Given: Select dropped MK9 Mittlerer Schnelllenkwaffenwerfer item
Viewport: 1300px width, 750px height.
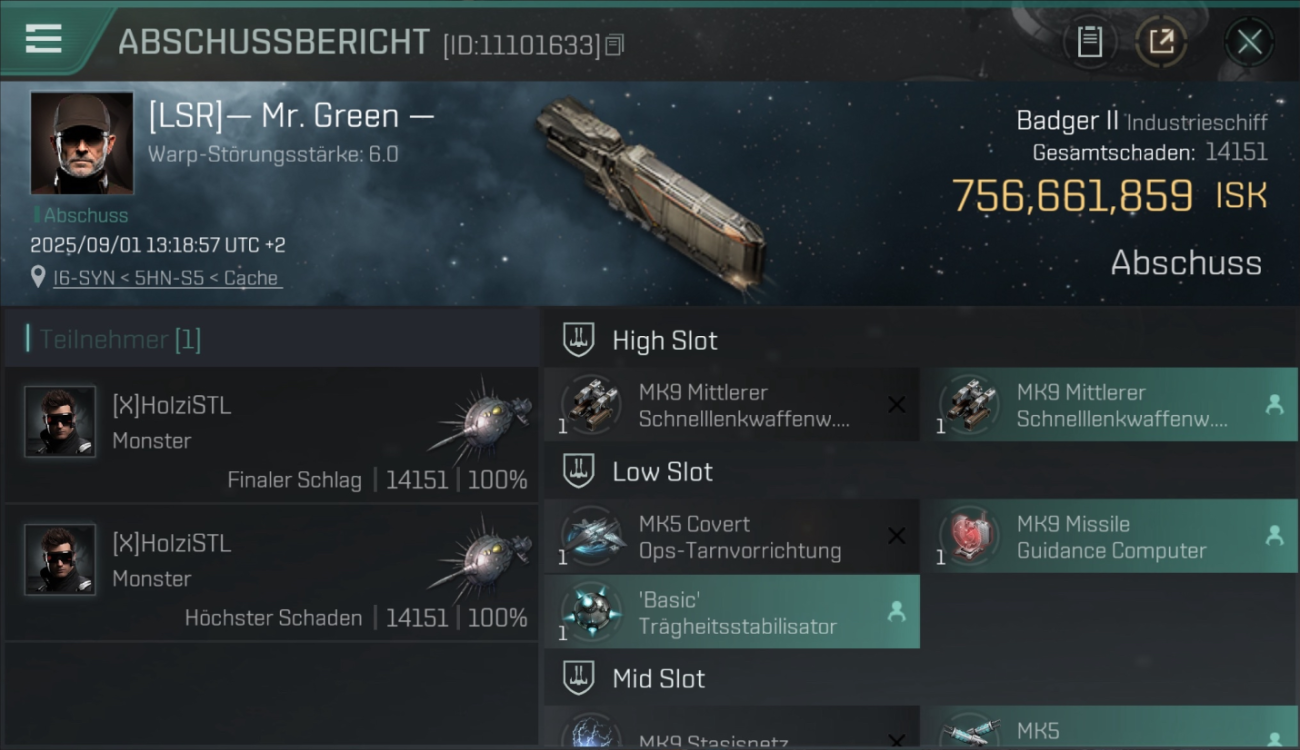Looking at the screenshot, I should point(1109,405).
